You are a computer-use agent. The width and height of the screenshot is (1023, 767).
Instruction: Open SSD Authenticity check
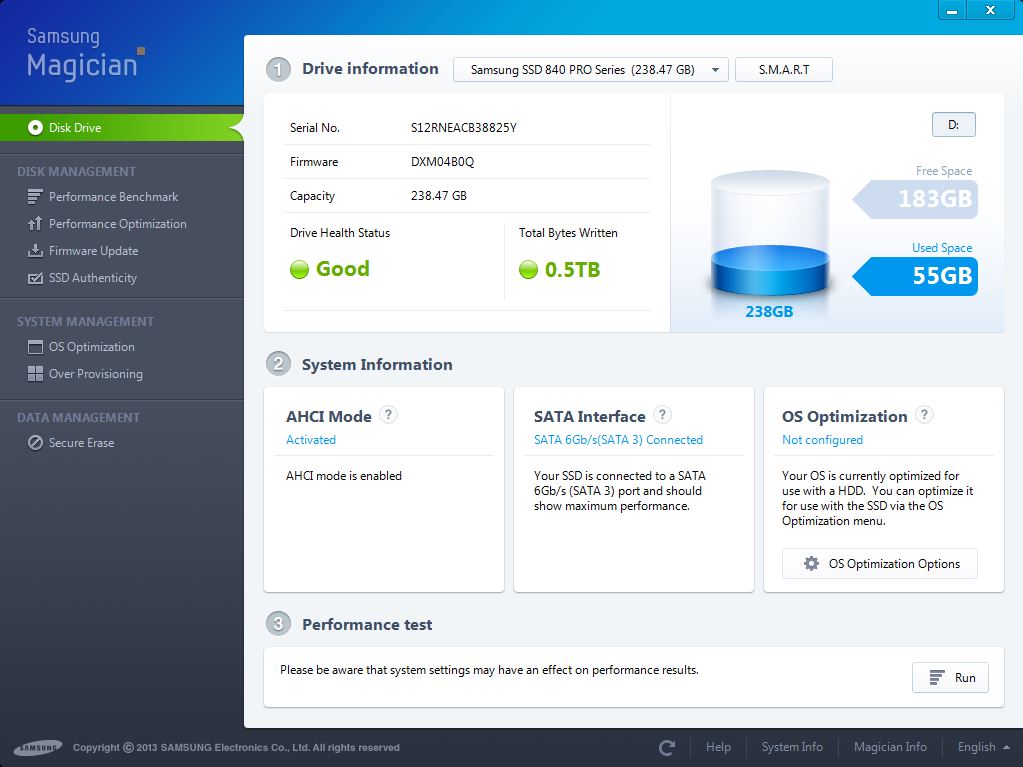coord(93,278)
